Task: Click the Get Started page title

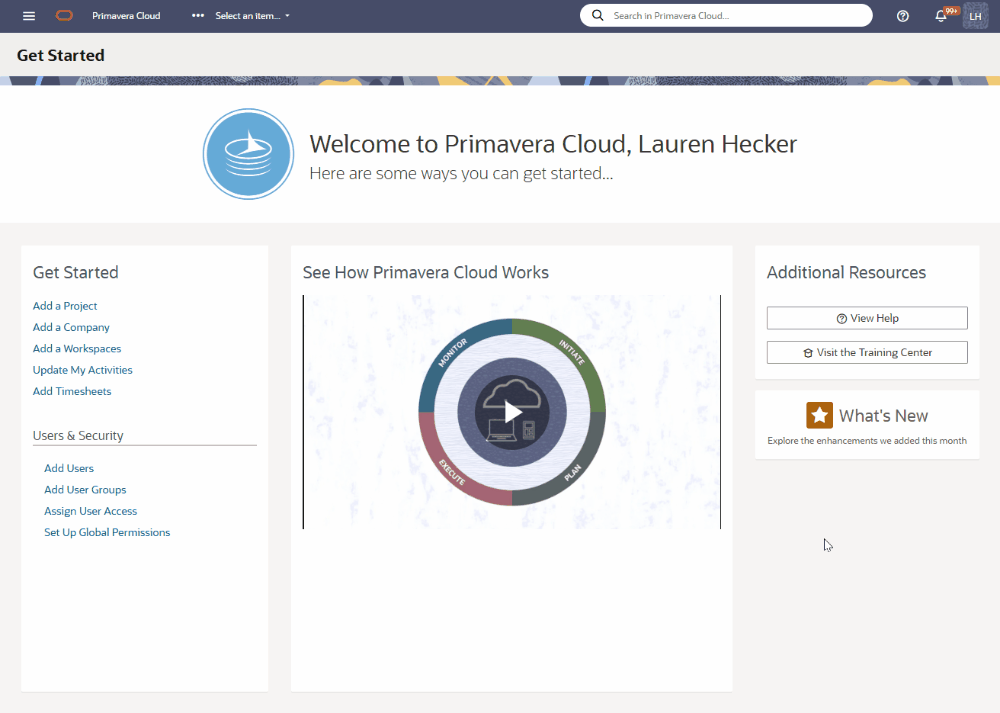Action: pos(61,55)
